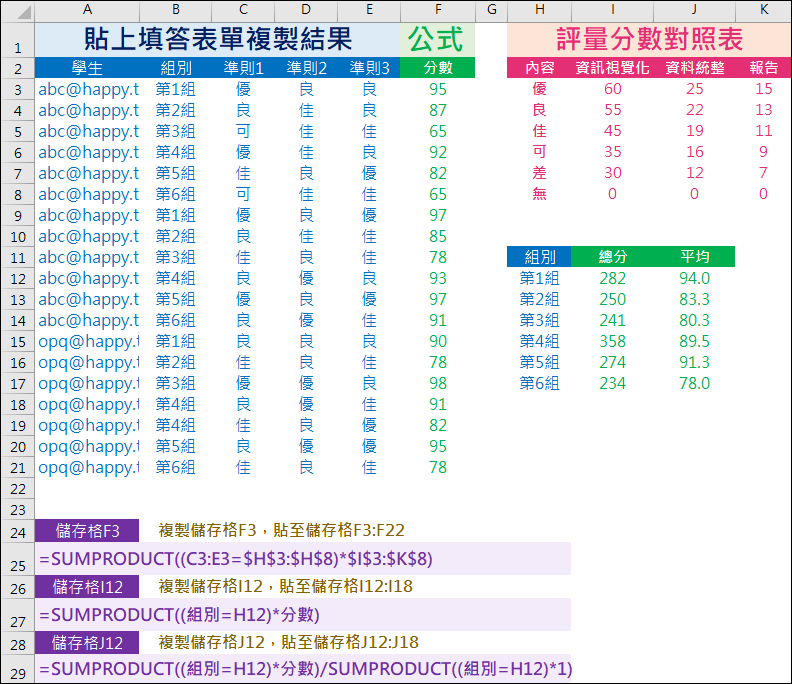Click the purple 儲存格J12 label
This screenshot has width=792, height=684.
coord(87,643)
